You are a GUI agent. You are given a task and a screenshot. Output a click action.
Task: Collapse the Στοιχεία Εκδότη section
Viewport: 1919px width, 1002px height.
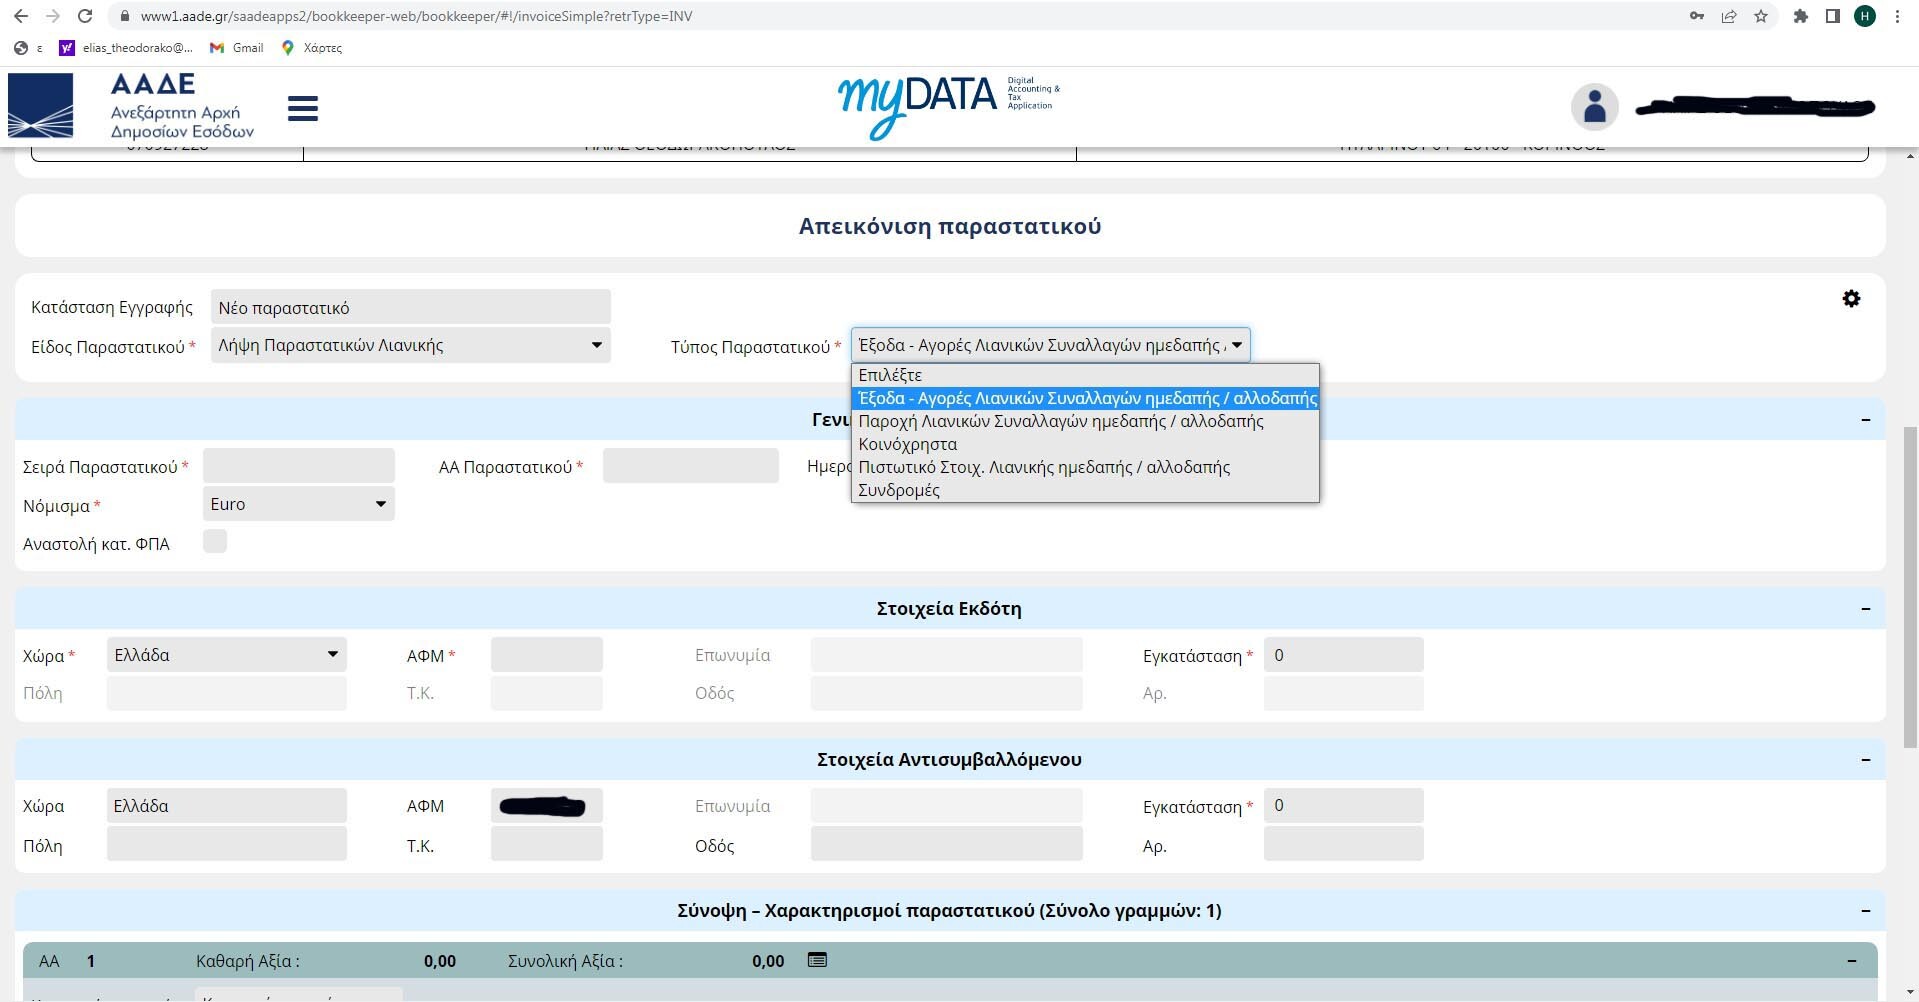1865,609
